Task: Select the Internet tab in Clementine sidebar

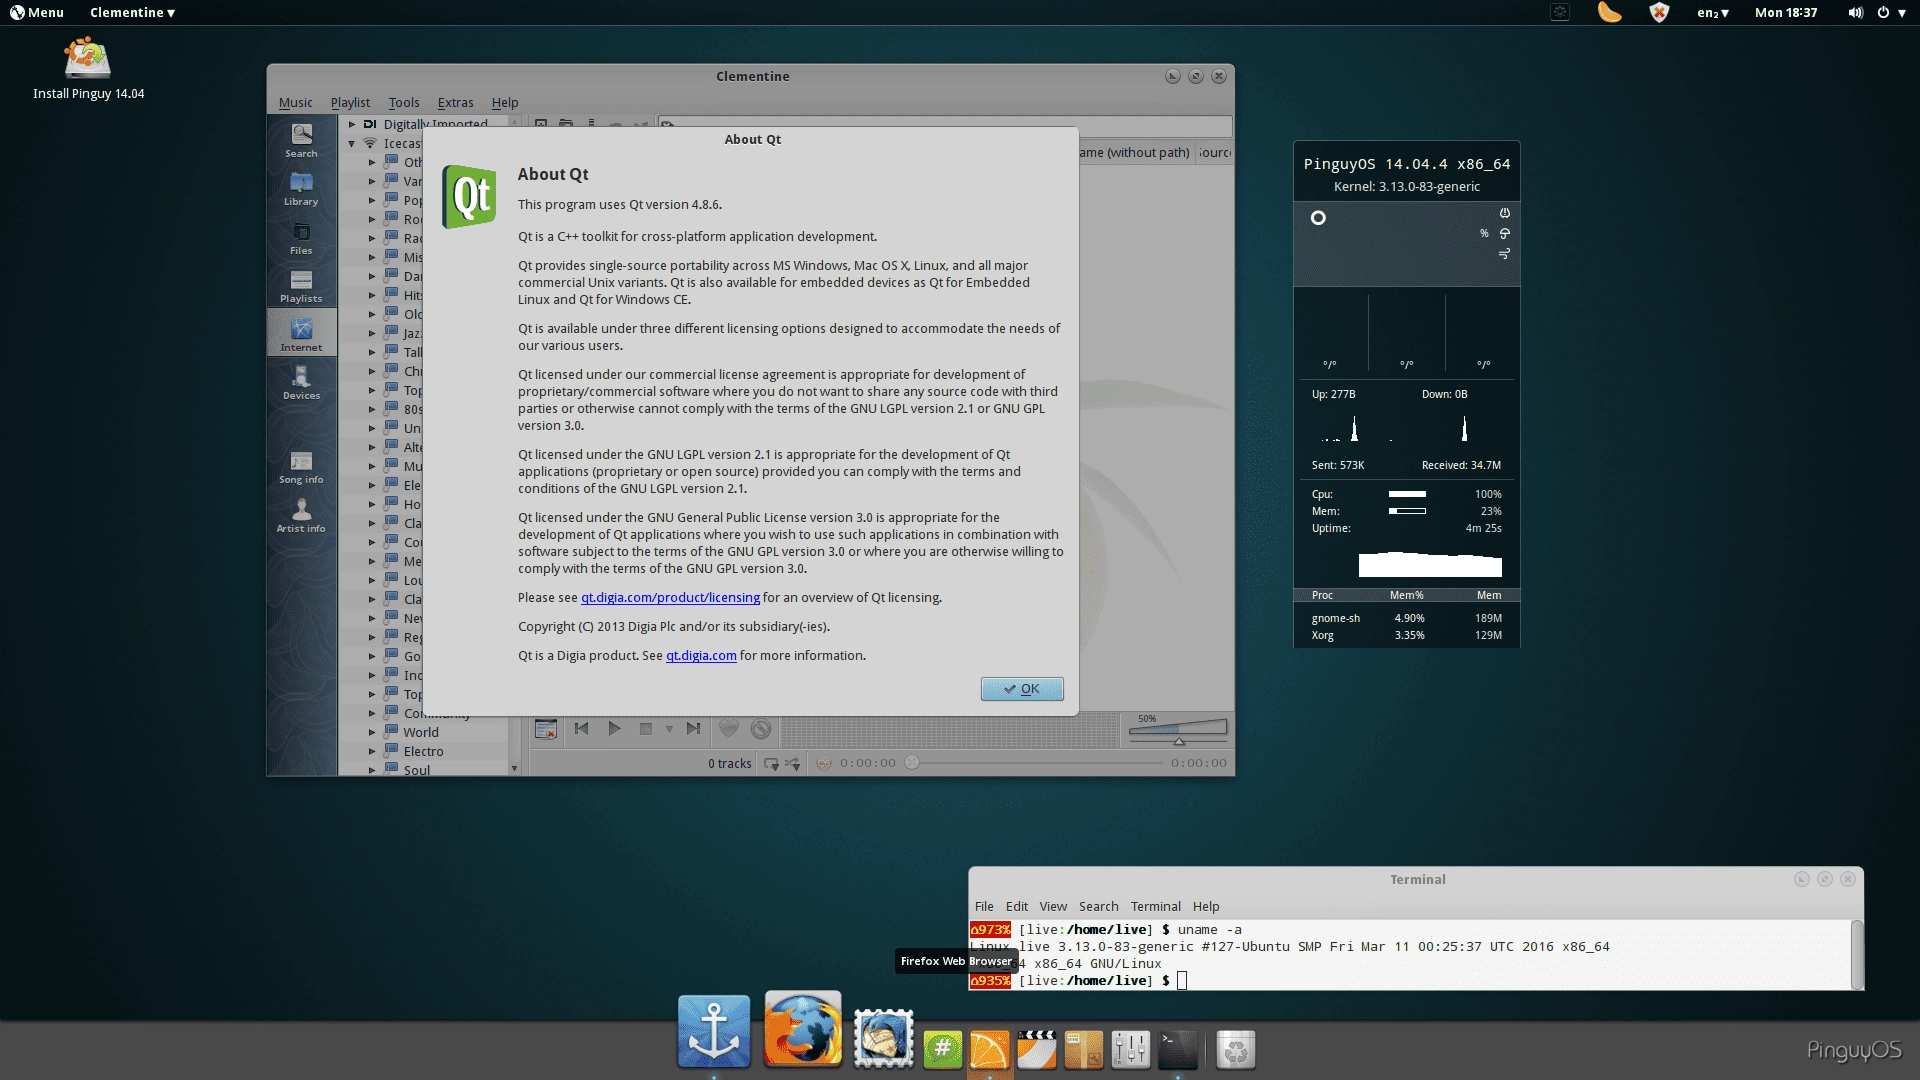Action: pos(301,334)
